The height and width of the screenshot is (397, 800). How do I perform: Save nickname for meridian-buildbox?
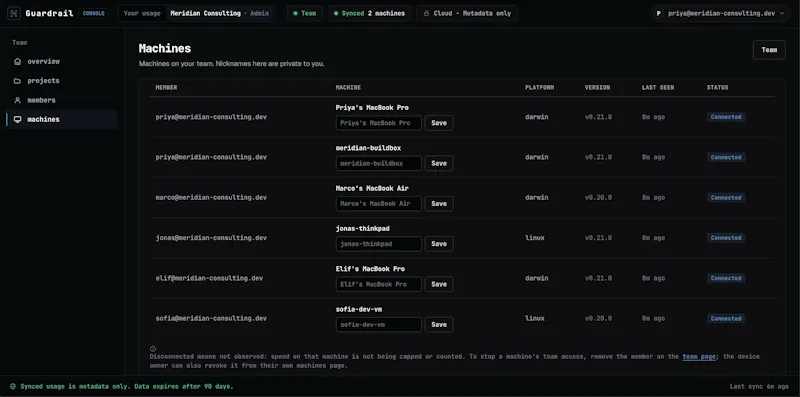[439, 163]
